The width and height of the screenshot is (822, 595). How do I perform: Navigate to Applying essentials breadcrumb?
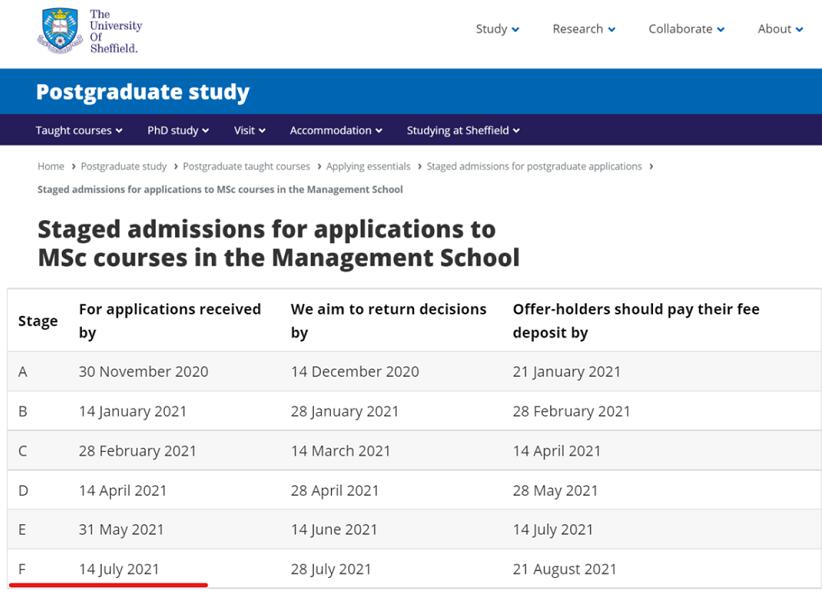pyautogui.click(x=368, y=166)
